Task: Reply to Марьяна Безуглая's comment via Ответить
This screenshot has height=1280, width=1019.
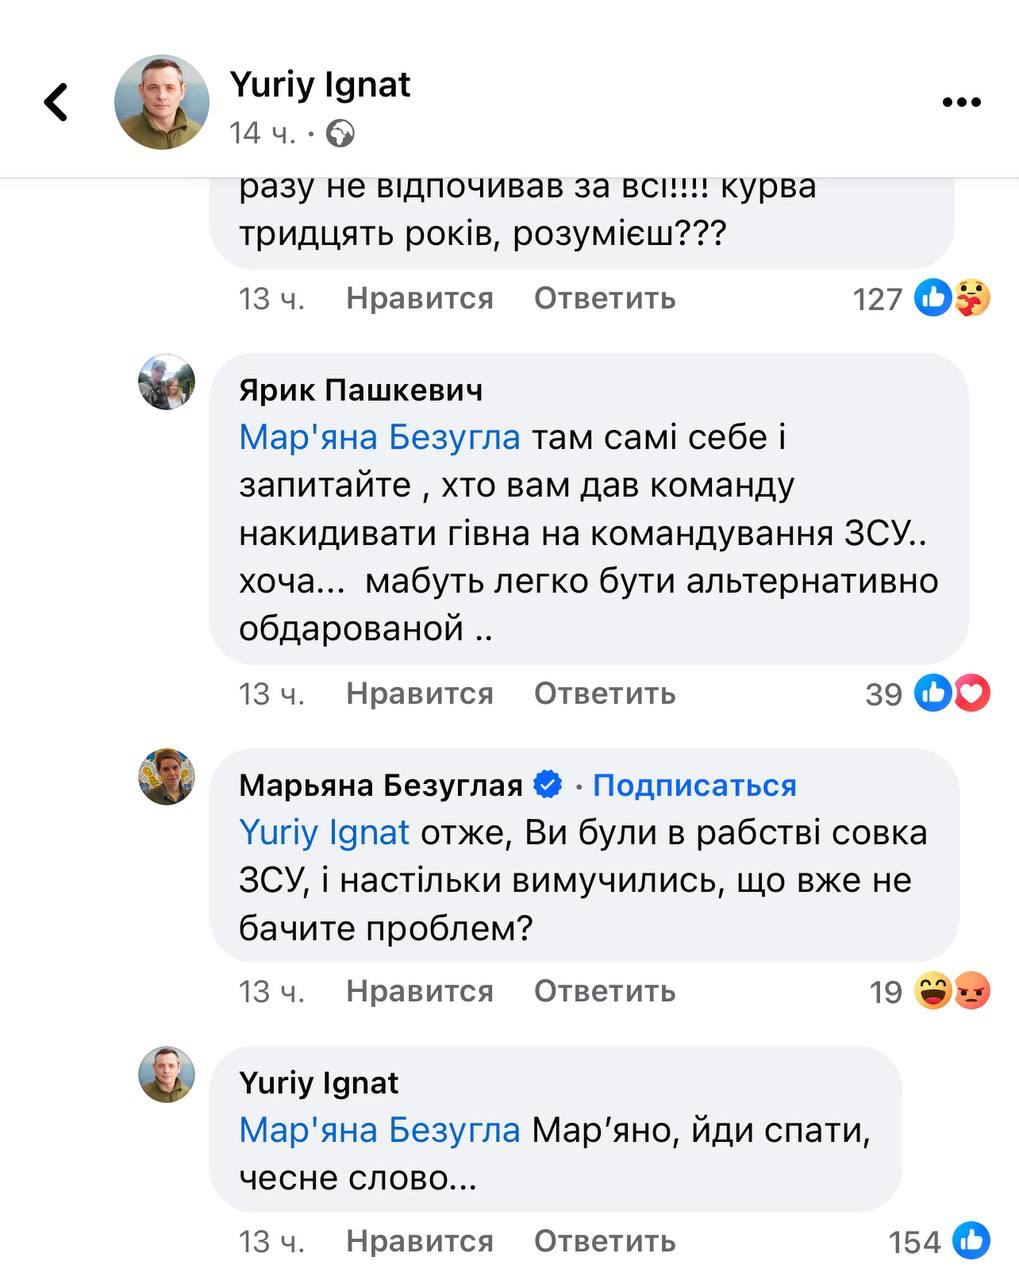Action: click(x=604, y=991)
